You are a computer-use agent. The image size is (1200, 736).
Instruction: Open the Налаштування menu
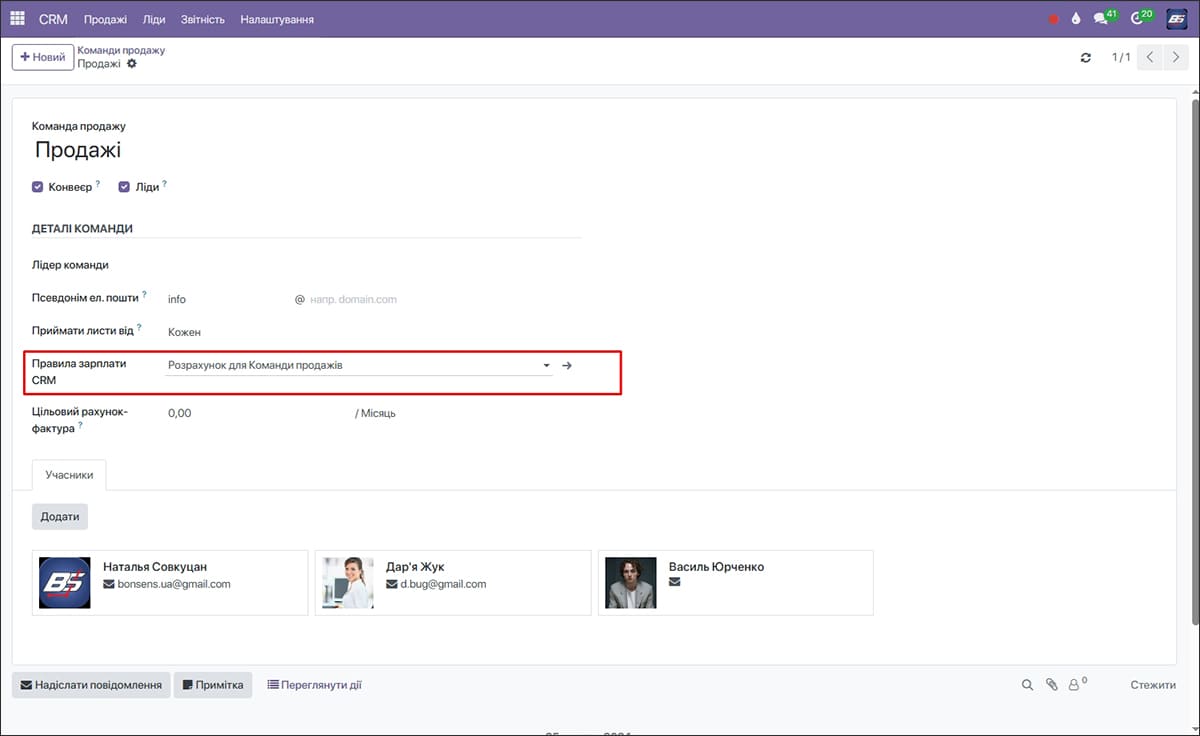pyautogui.click(x=277, y=19)
